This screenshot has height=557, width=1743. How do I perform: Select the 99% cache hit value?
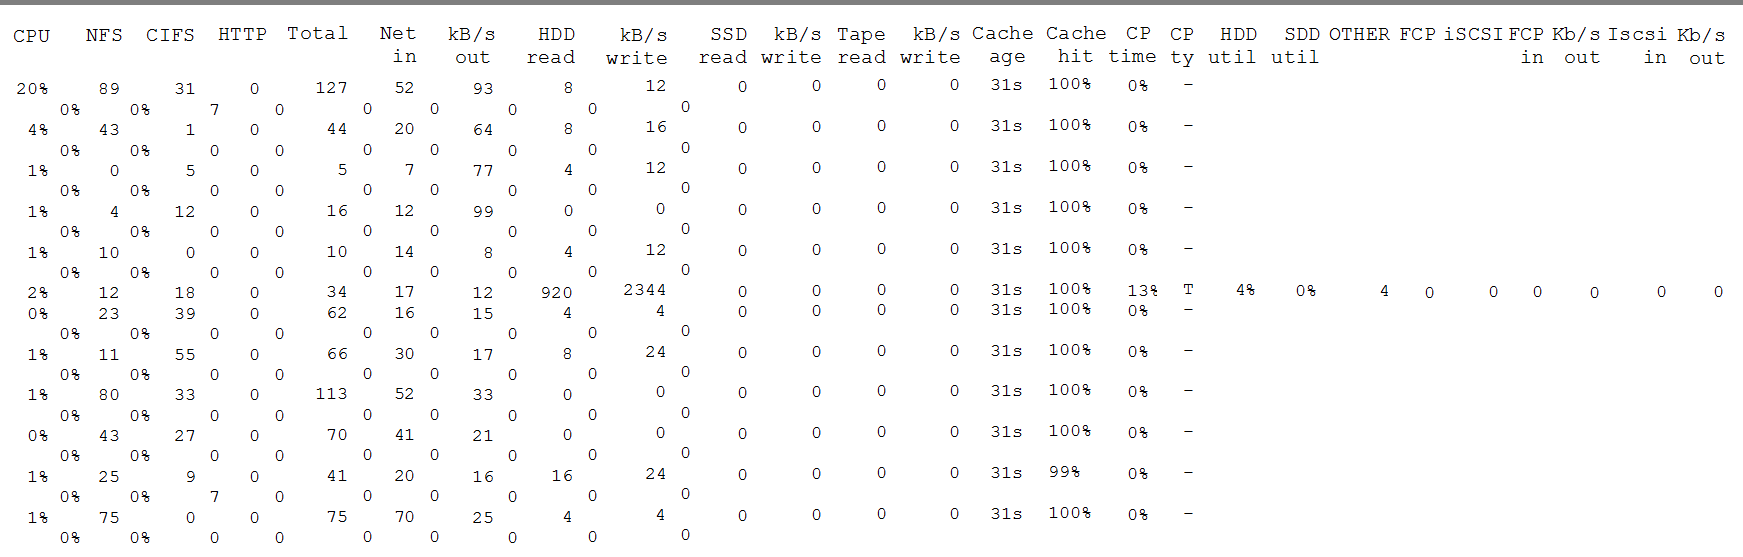(1064, 472)
